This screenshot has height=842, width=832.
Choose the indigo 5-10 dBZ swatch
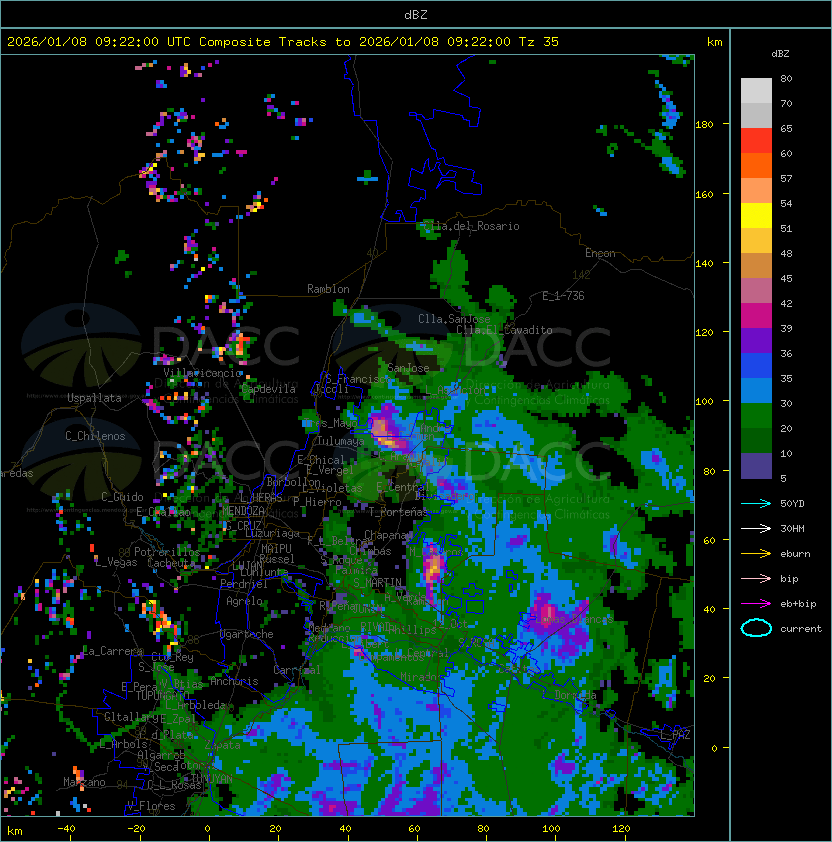click(x=756, y=466)
